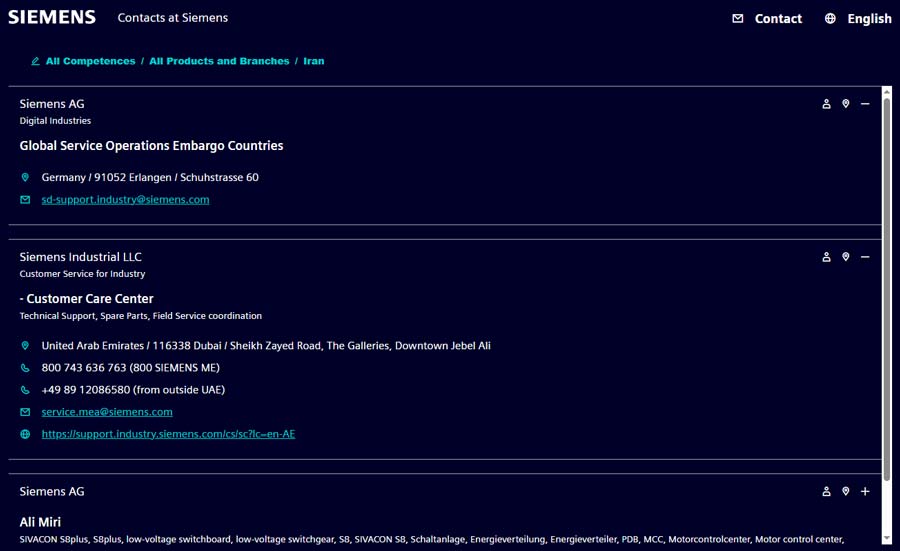Select the All Competences breadcrumb
Viewport: 900px width, 551px height.
[91, 61]
